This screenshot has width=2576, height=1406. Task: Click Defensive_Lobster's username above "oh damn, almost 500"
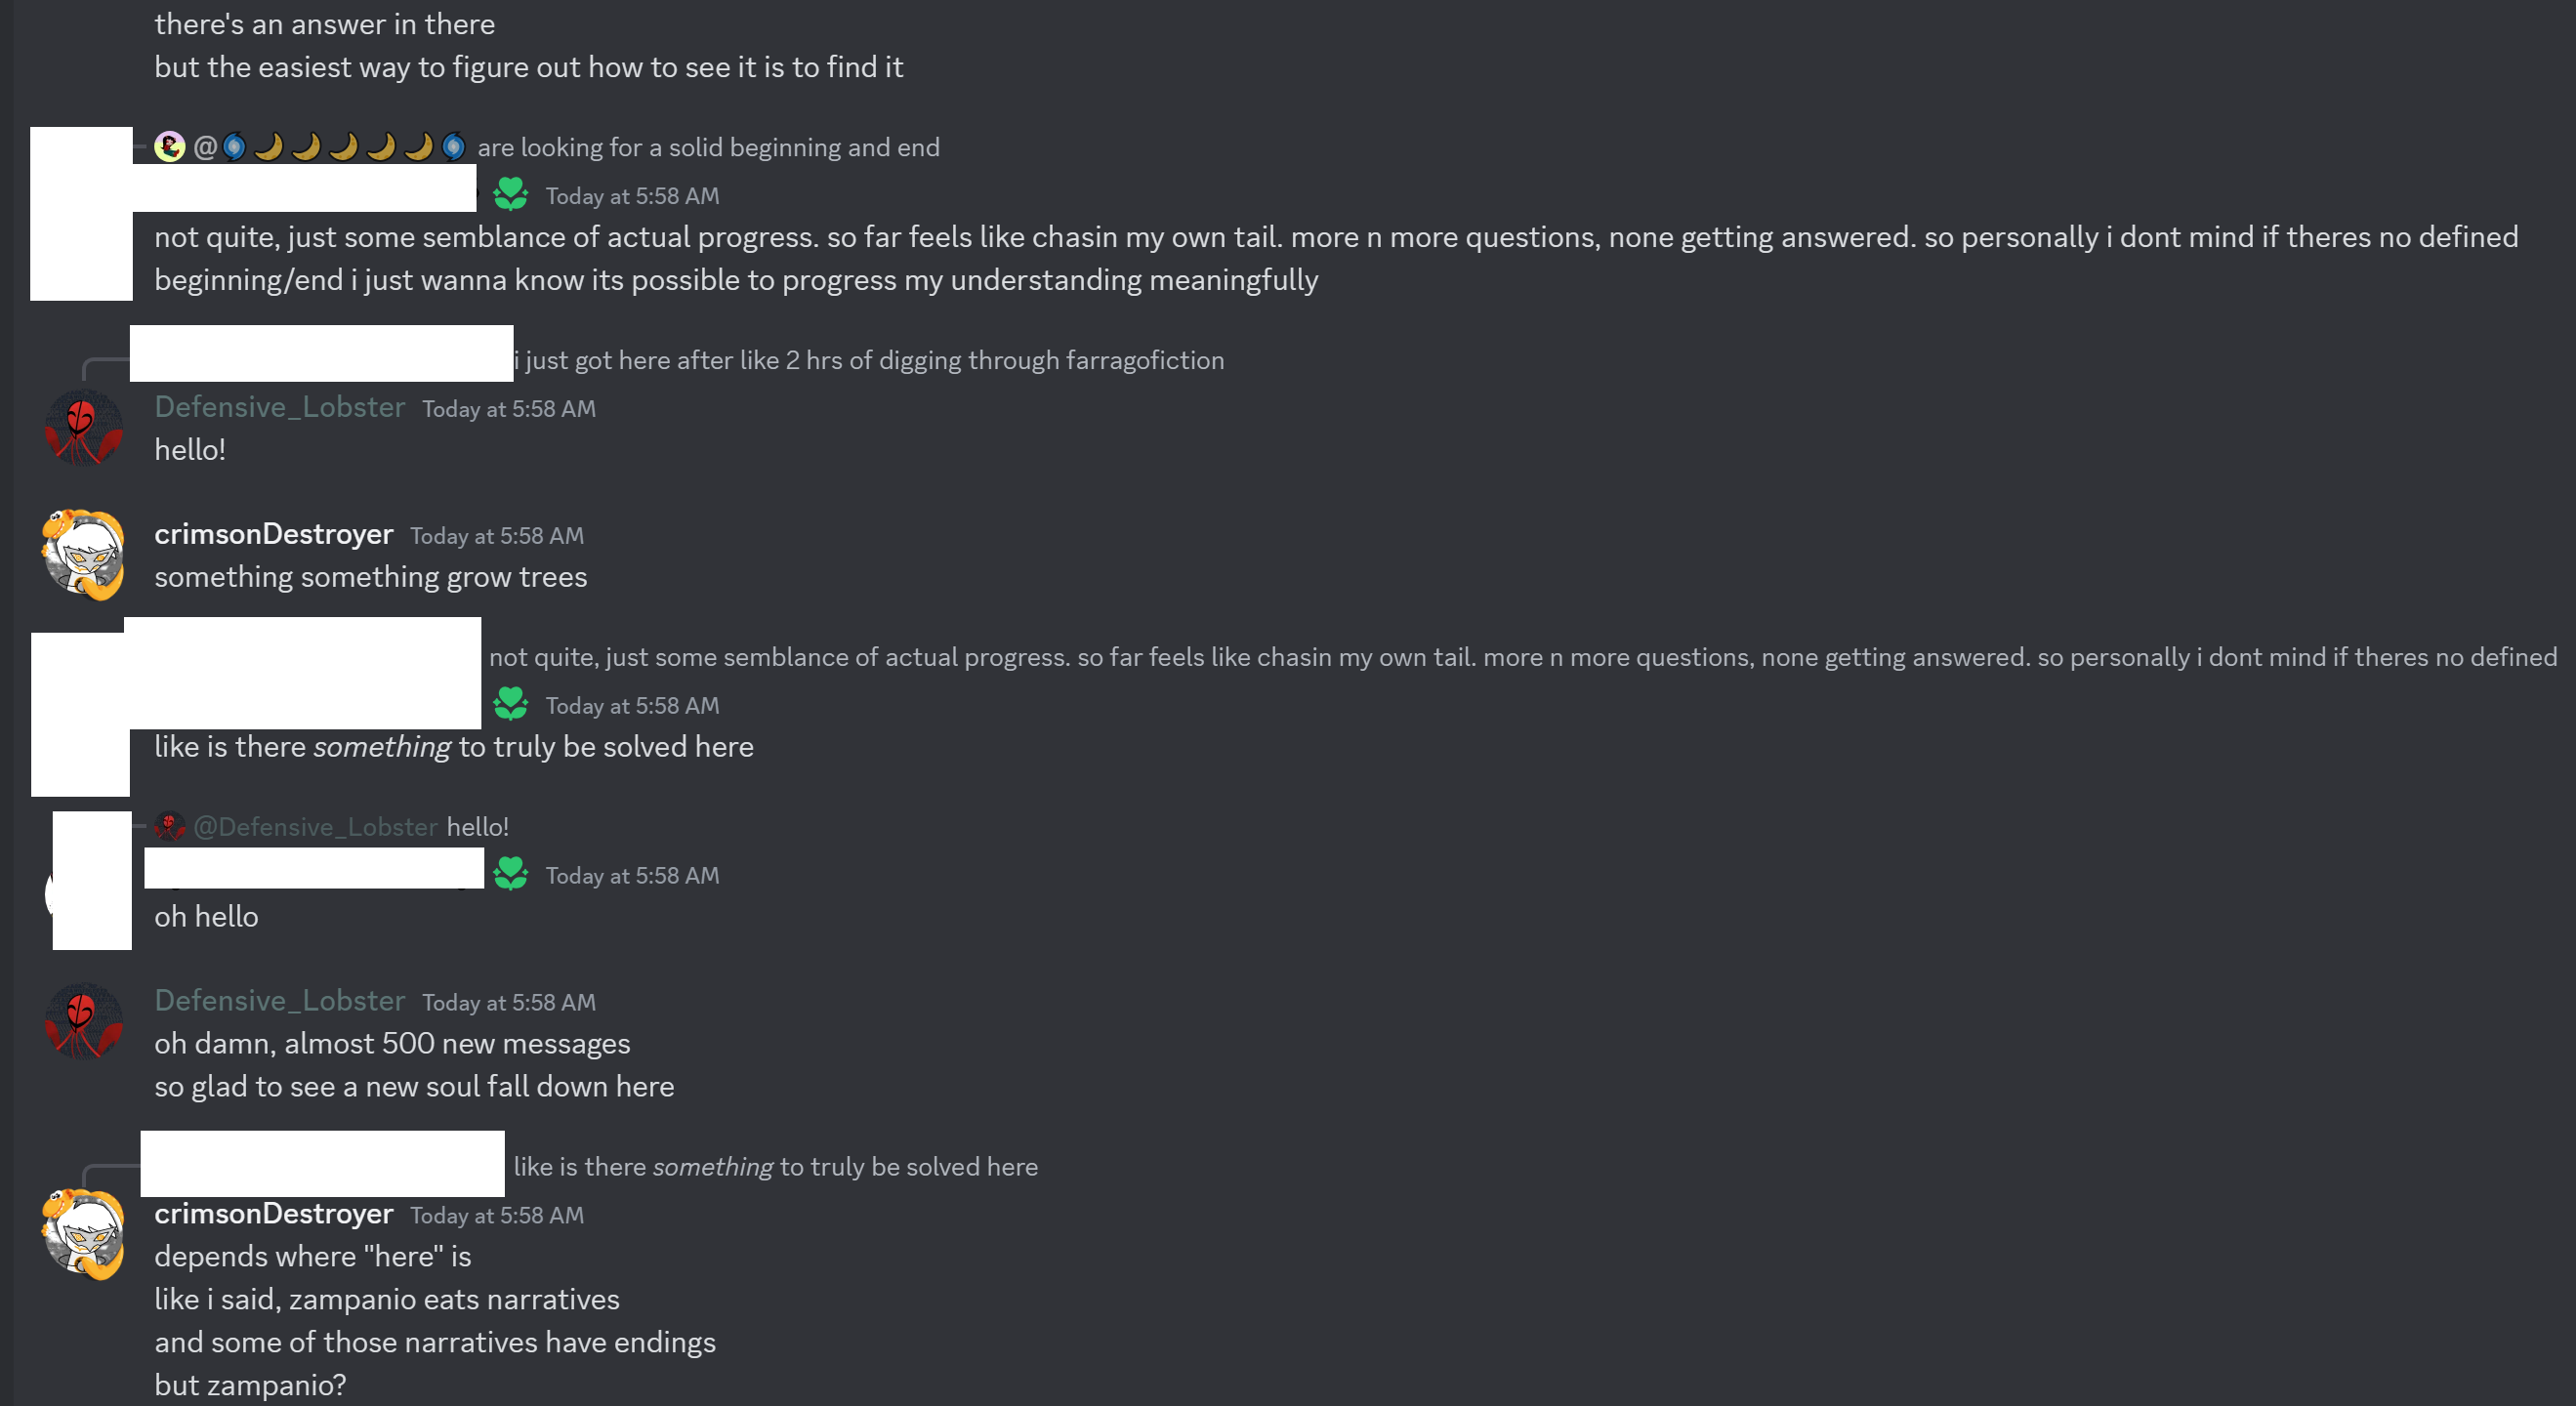coord(279,1000)
